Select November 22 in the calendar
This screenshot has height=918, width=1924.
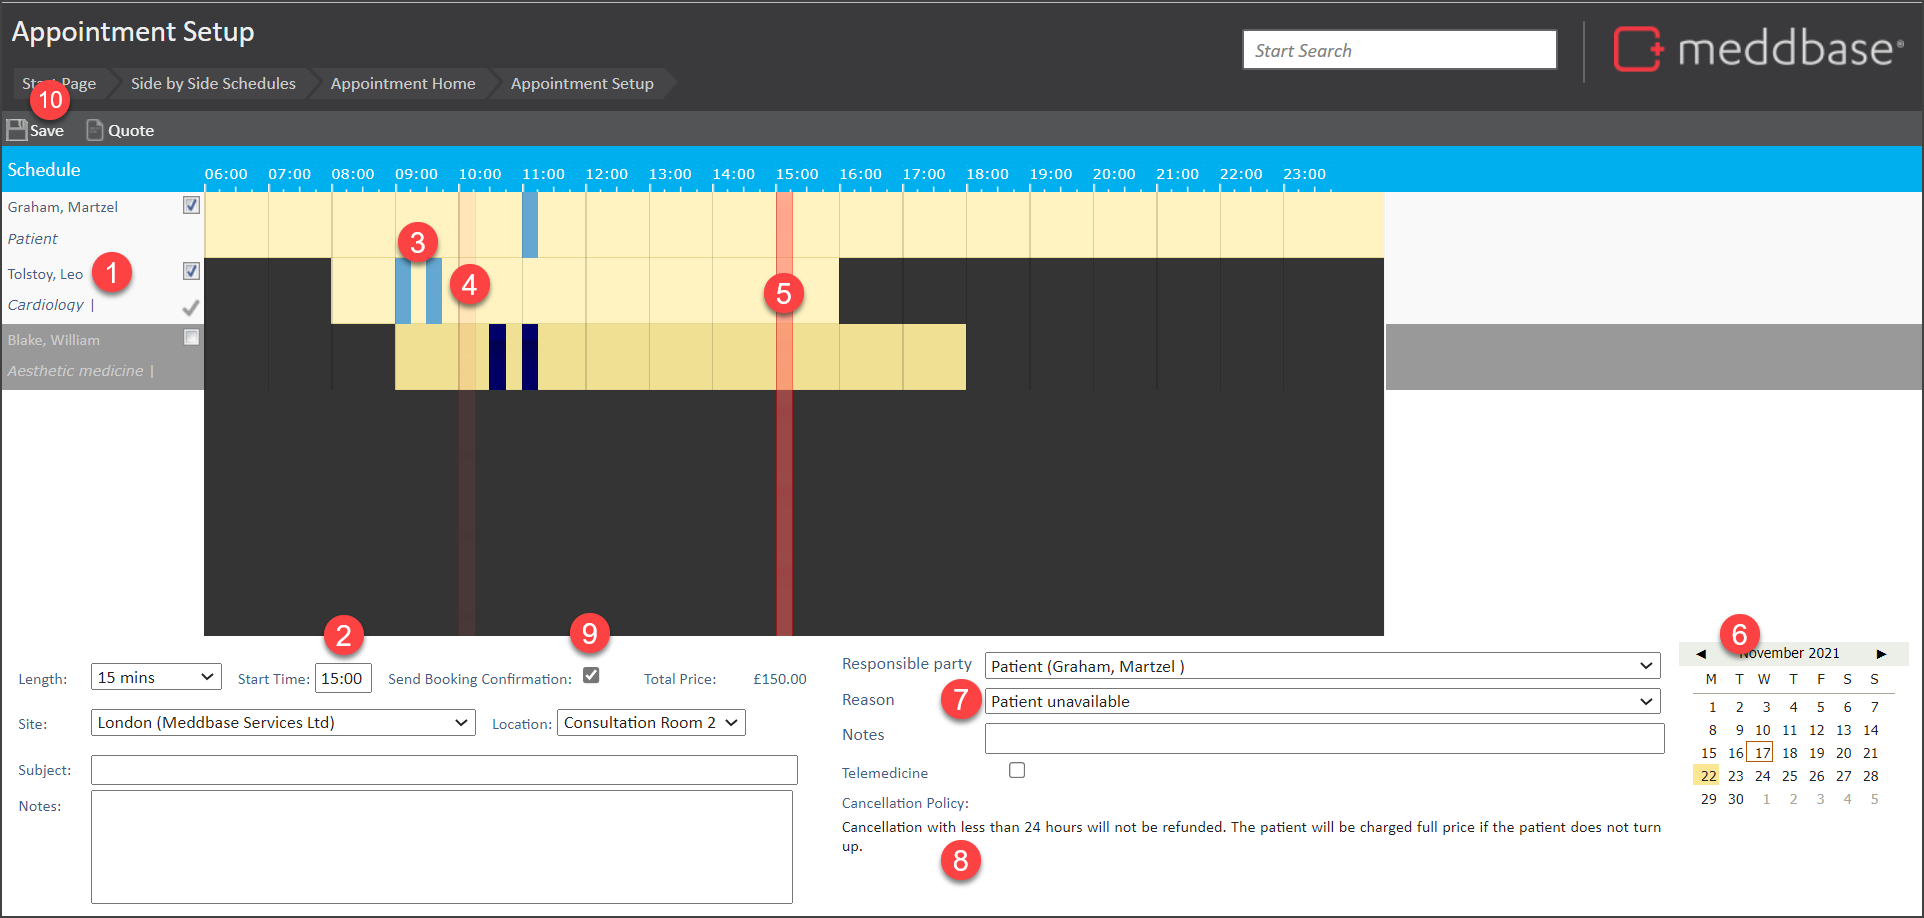[1708, 776]
